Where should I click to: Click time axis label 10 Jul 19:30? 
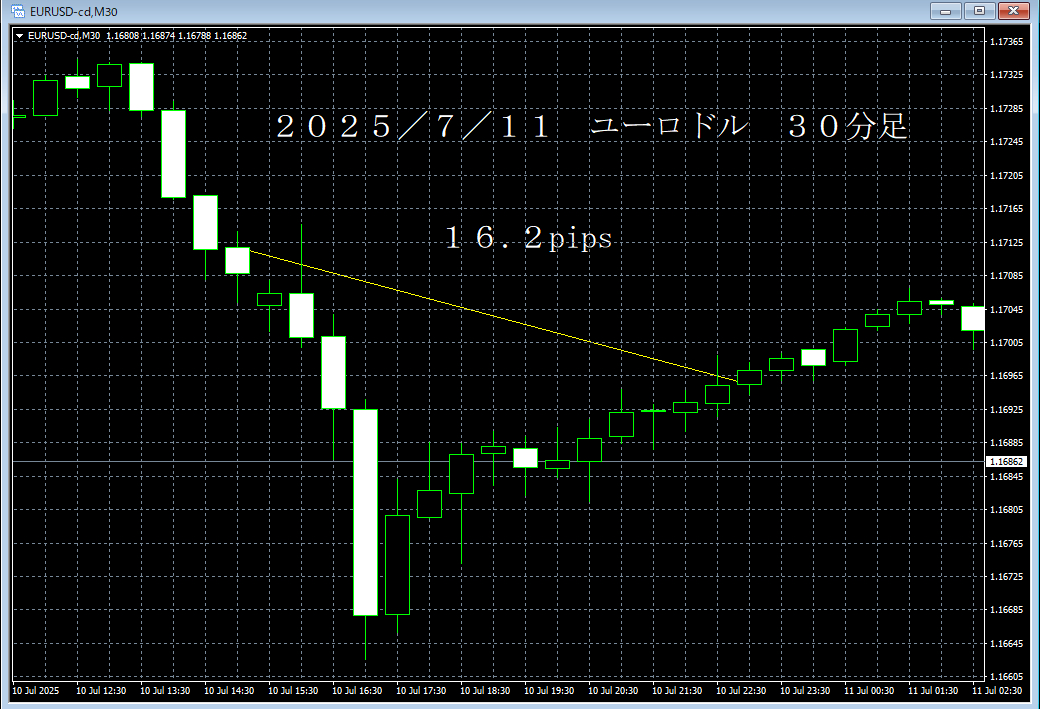(x=549, y=691)
